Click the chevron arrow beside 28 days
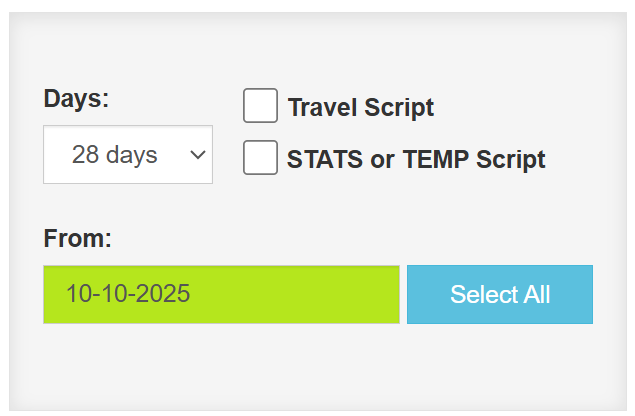635x416 pixels. point(197,155)
